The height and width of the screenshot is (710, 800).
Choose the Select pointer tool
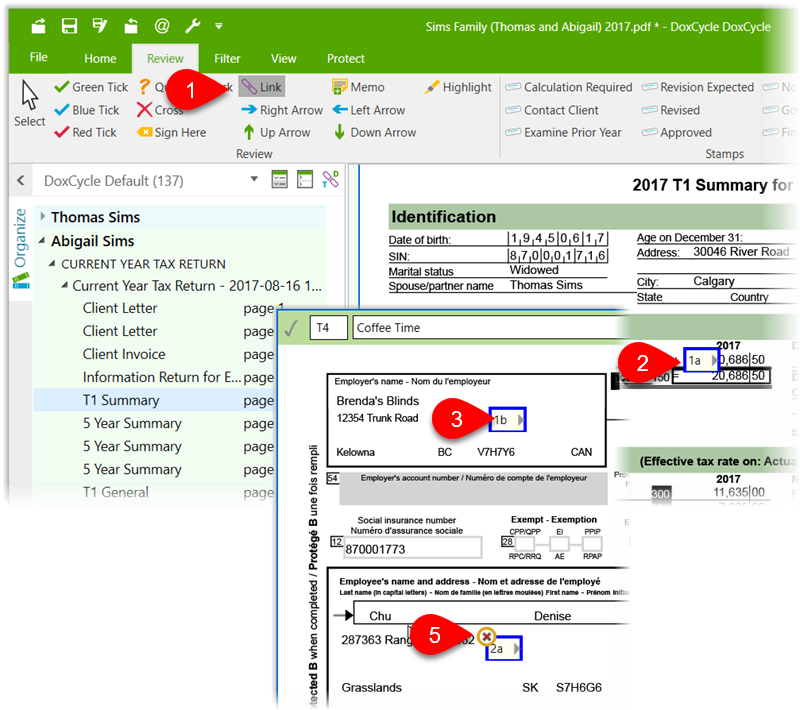point(30,103)
